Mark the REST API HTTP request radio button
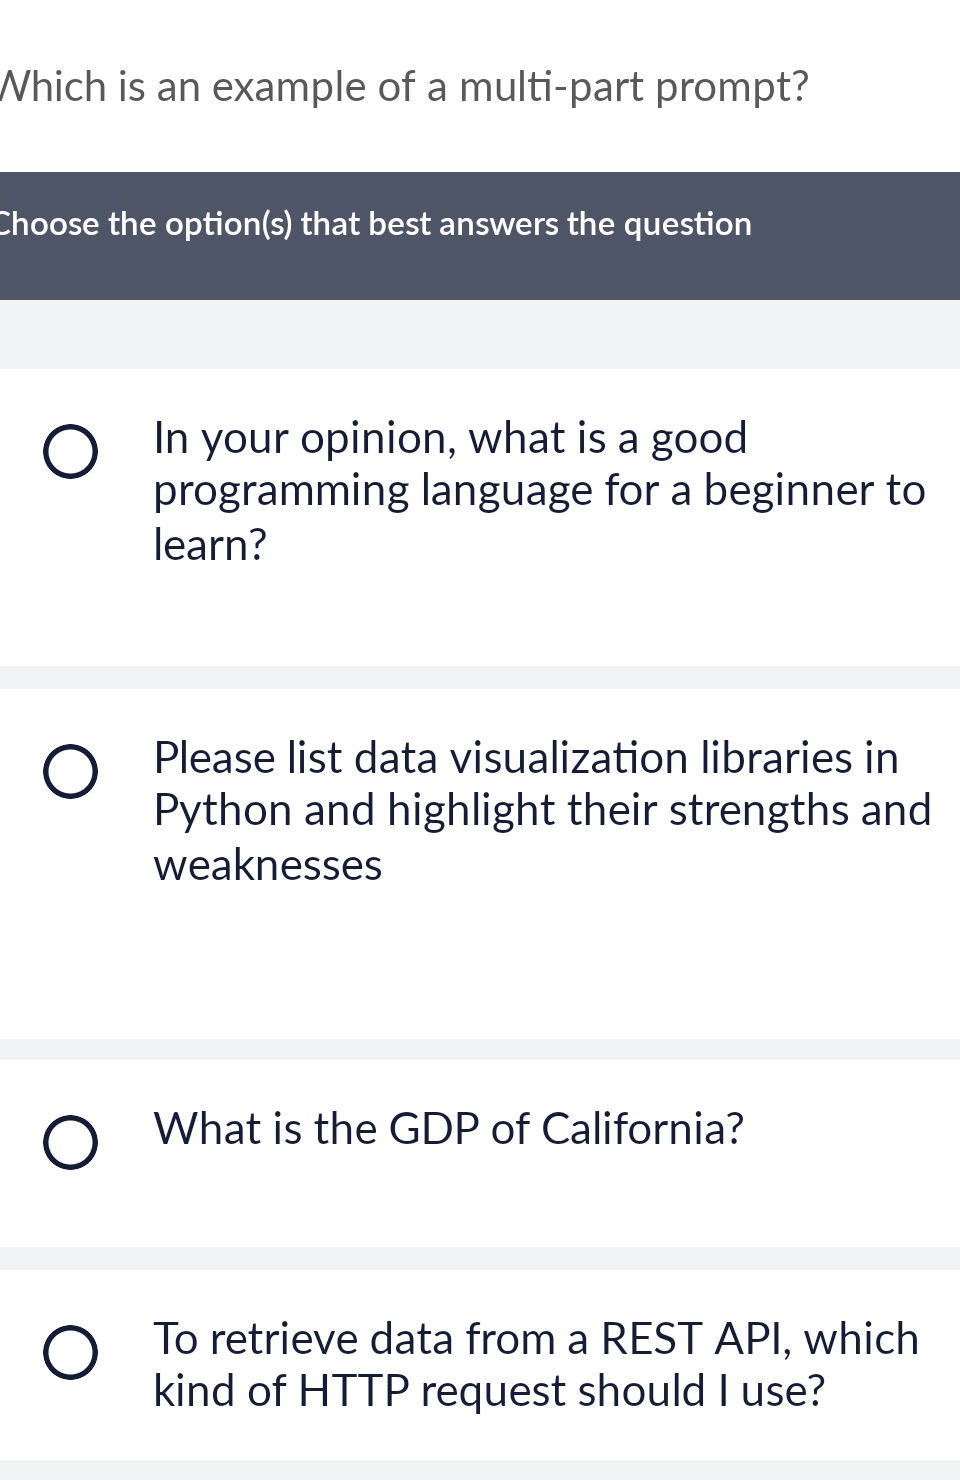The height and width of the screenshot is (1480, 960). coord(70,1352)
